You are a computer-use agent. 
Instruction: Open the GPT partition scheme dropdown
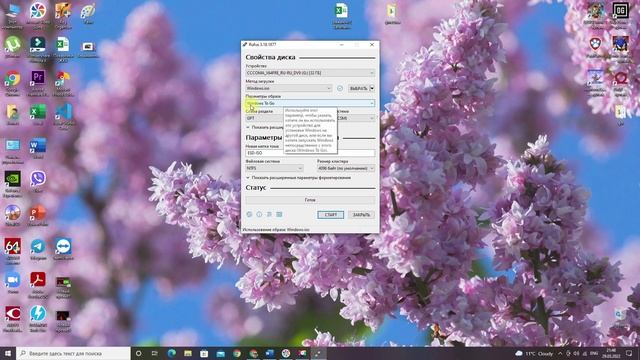click(264, 118)
